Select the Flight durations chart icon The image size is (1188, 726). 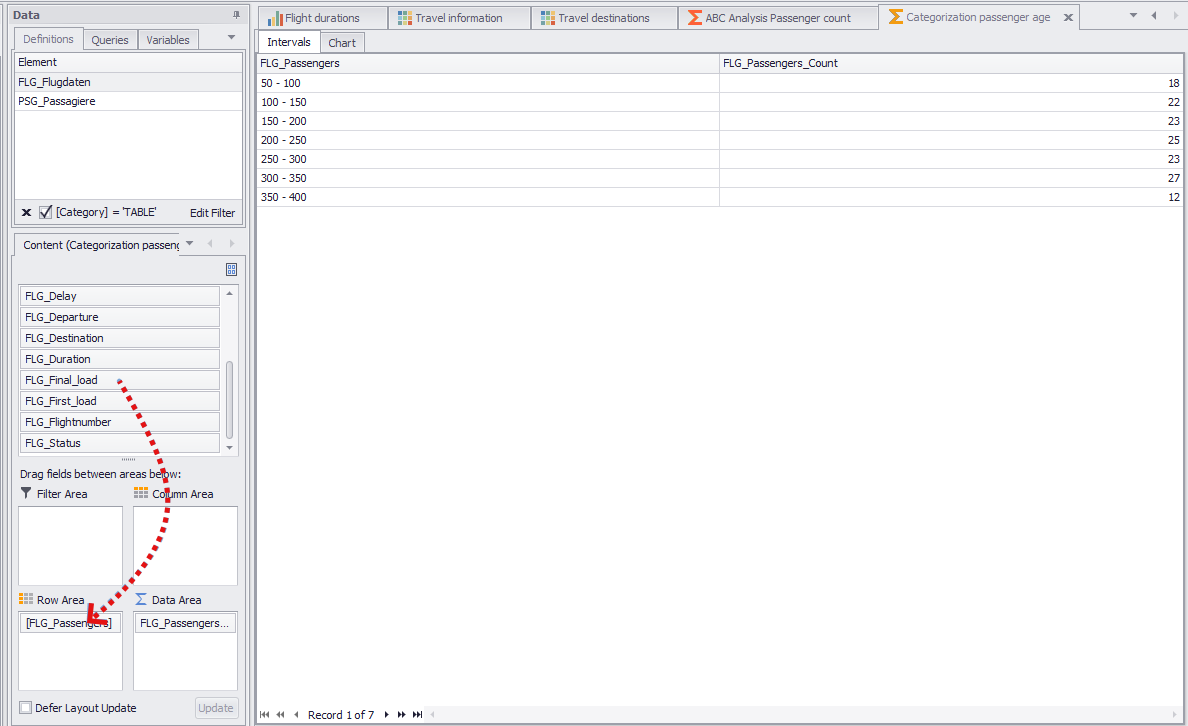pyautogui.click(x=275, y=17)
